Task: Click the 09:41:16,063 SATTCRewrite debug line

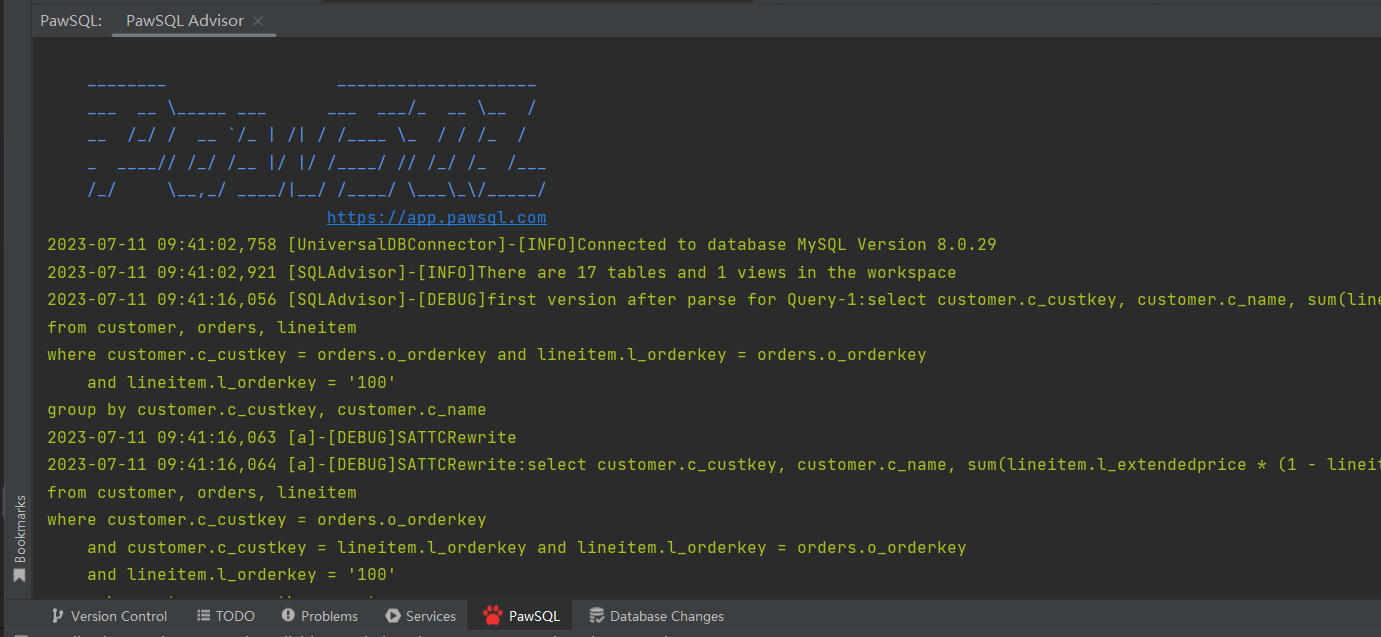Action: (281, 438)
